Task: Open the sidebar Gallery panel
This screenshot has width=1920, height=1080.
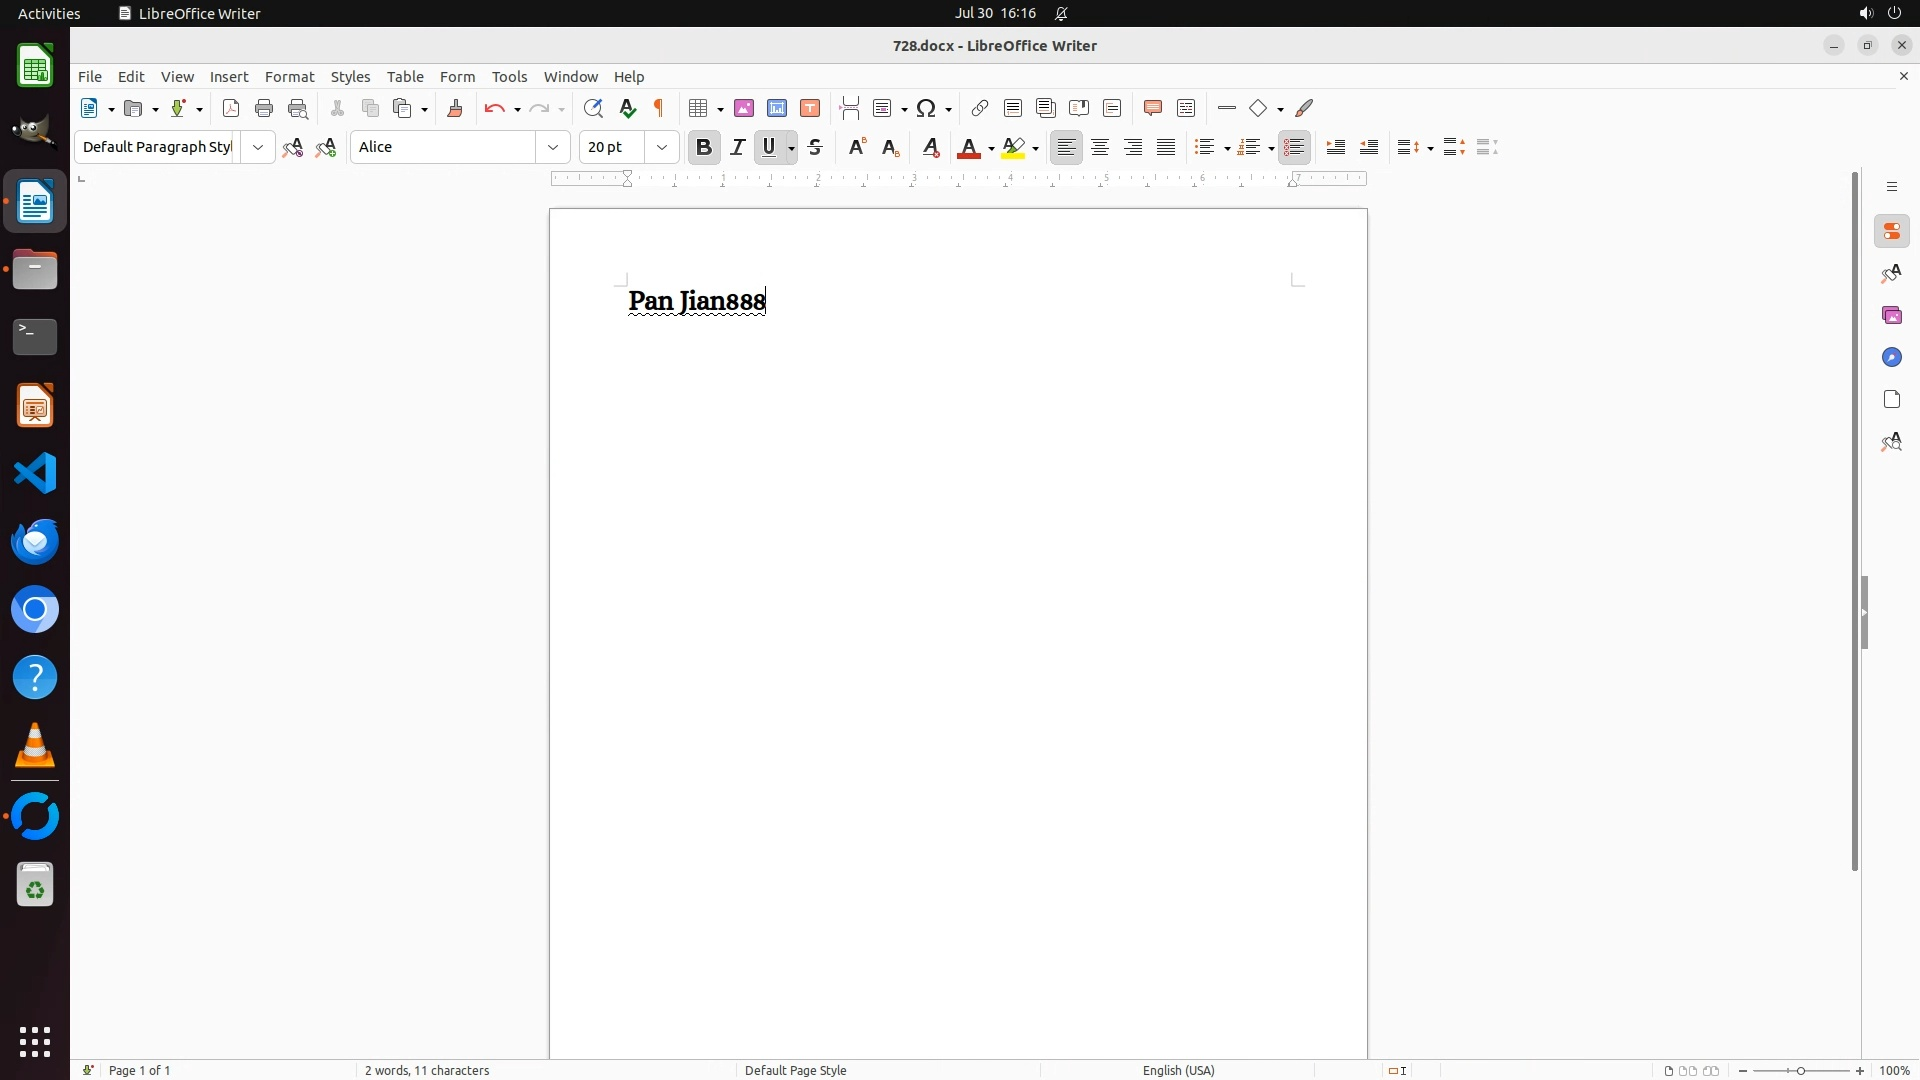Action: (x=1892, y=316)
